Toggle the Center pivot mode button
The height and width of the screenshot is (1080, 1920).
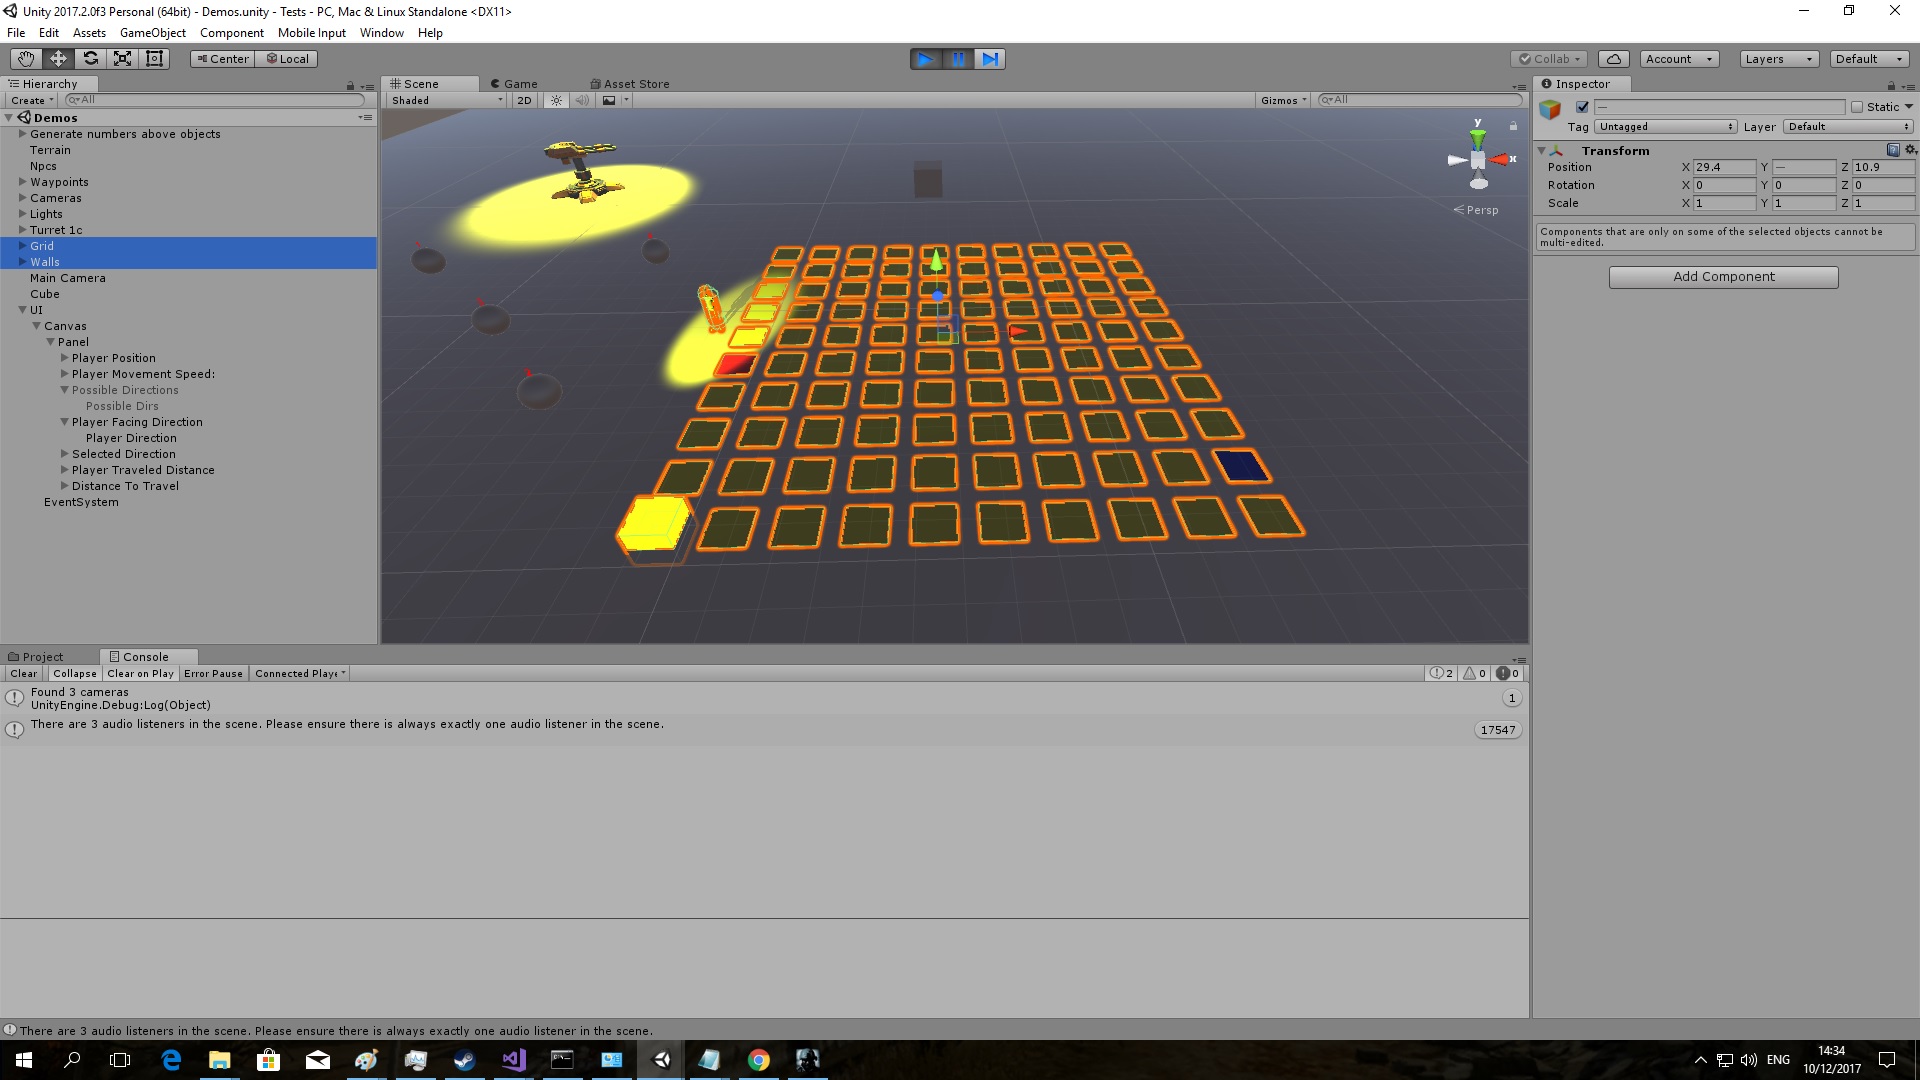point(222,59)
